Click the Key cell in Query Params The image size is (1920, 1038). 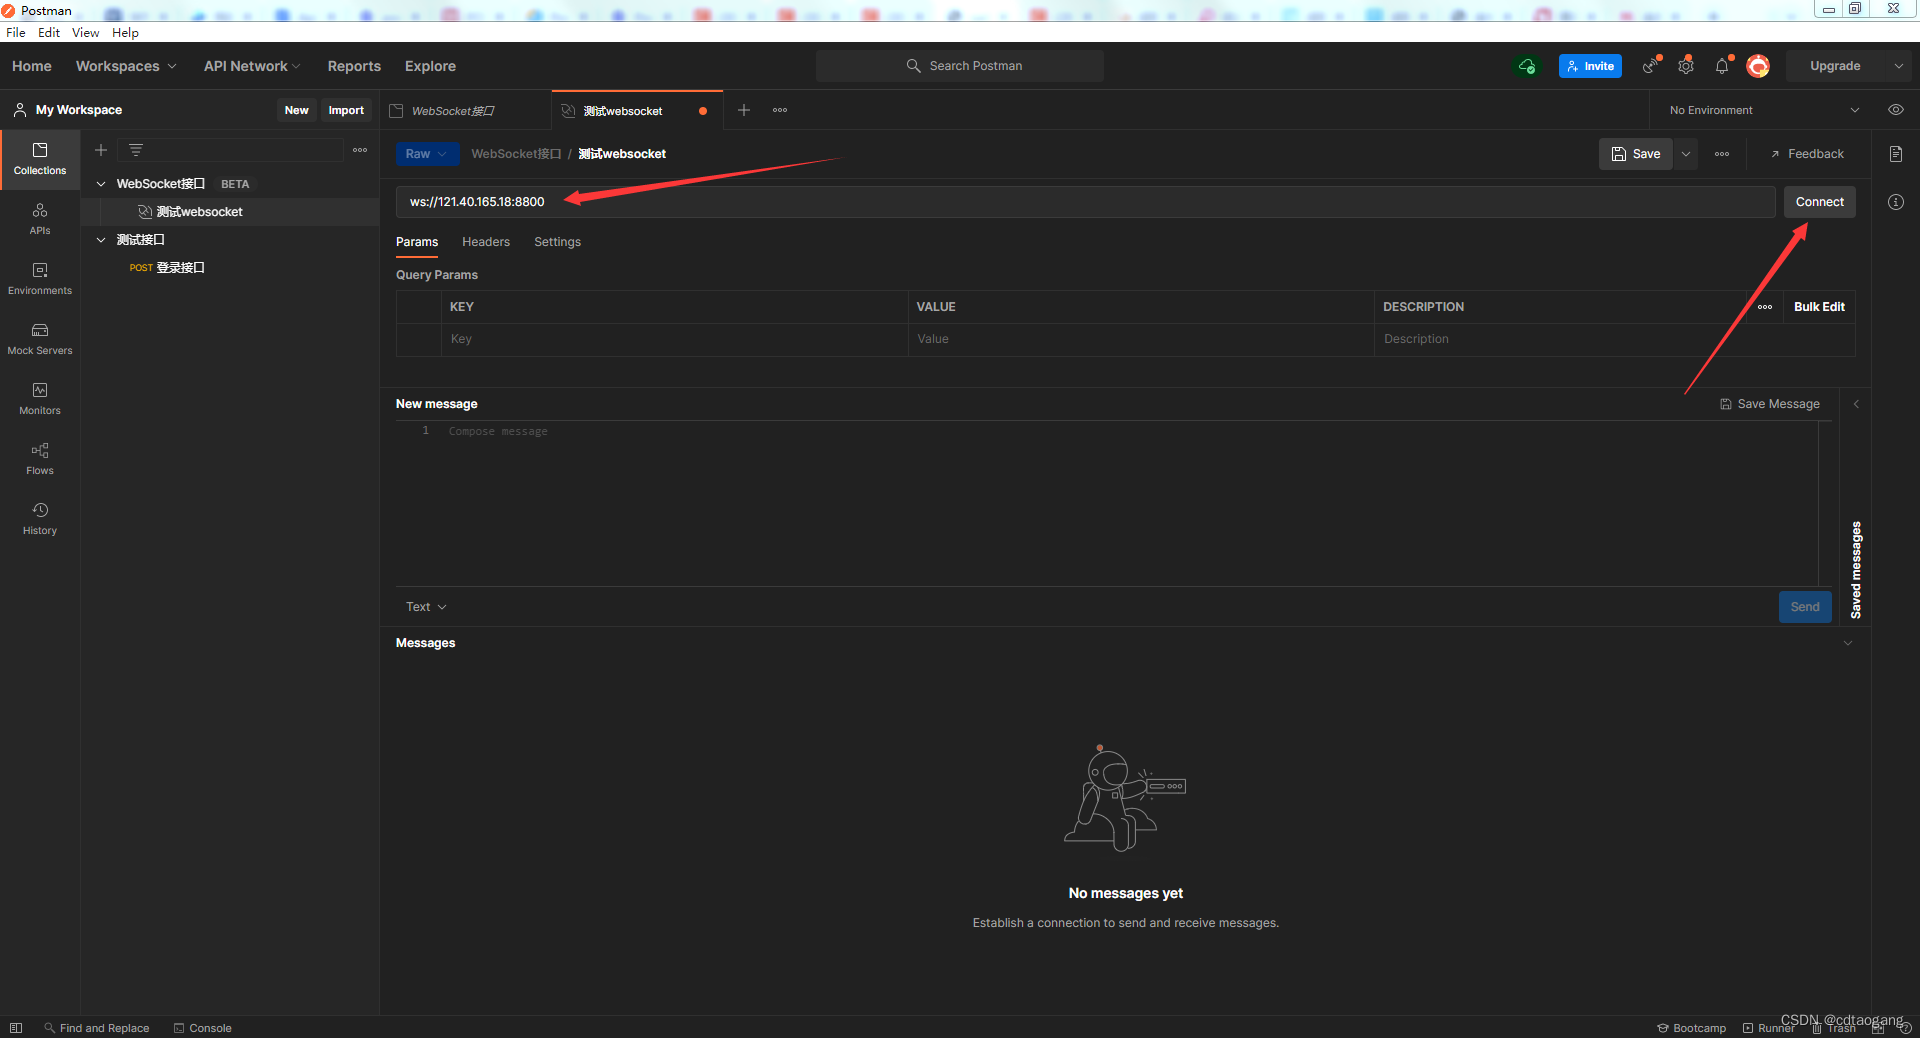(x=675, y=339)
